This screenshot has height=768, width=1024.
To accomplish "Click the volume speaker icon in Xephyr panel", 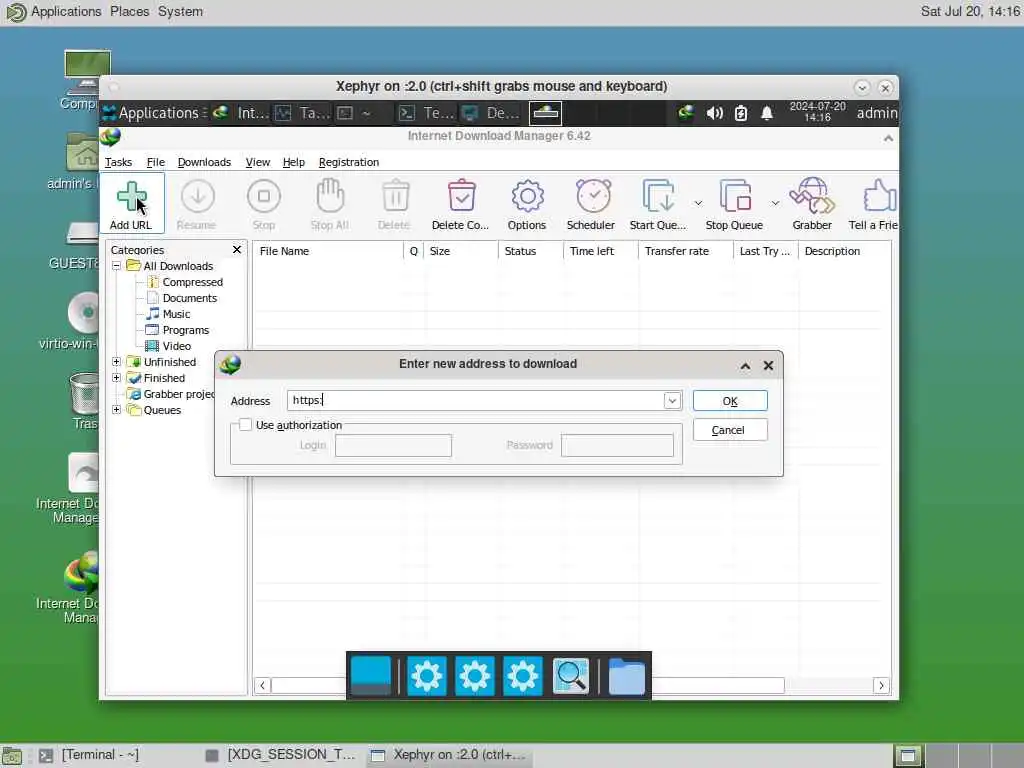I will [x=714, y=113].
